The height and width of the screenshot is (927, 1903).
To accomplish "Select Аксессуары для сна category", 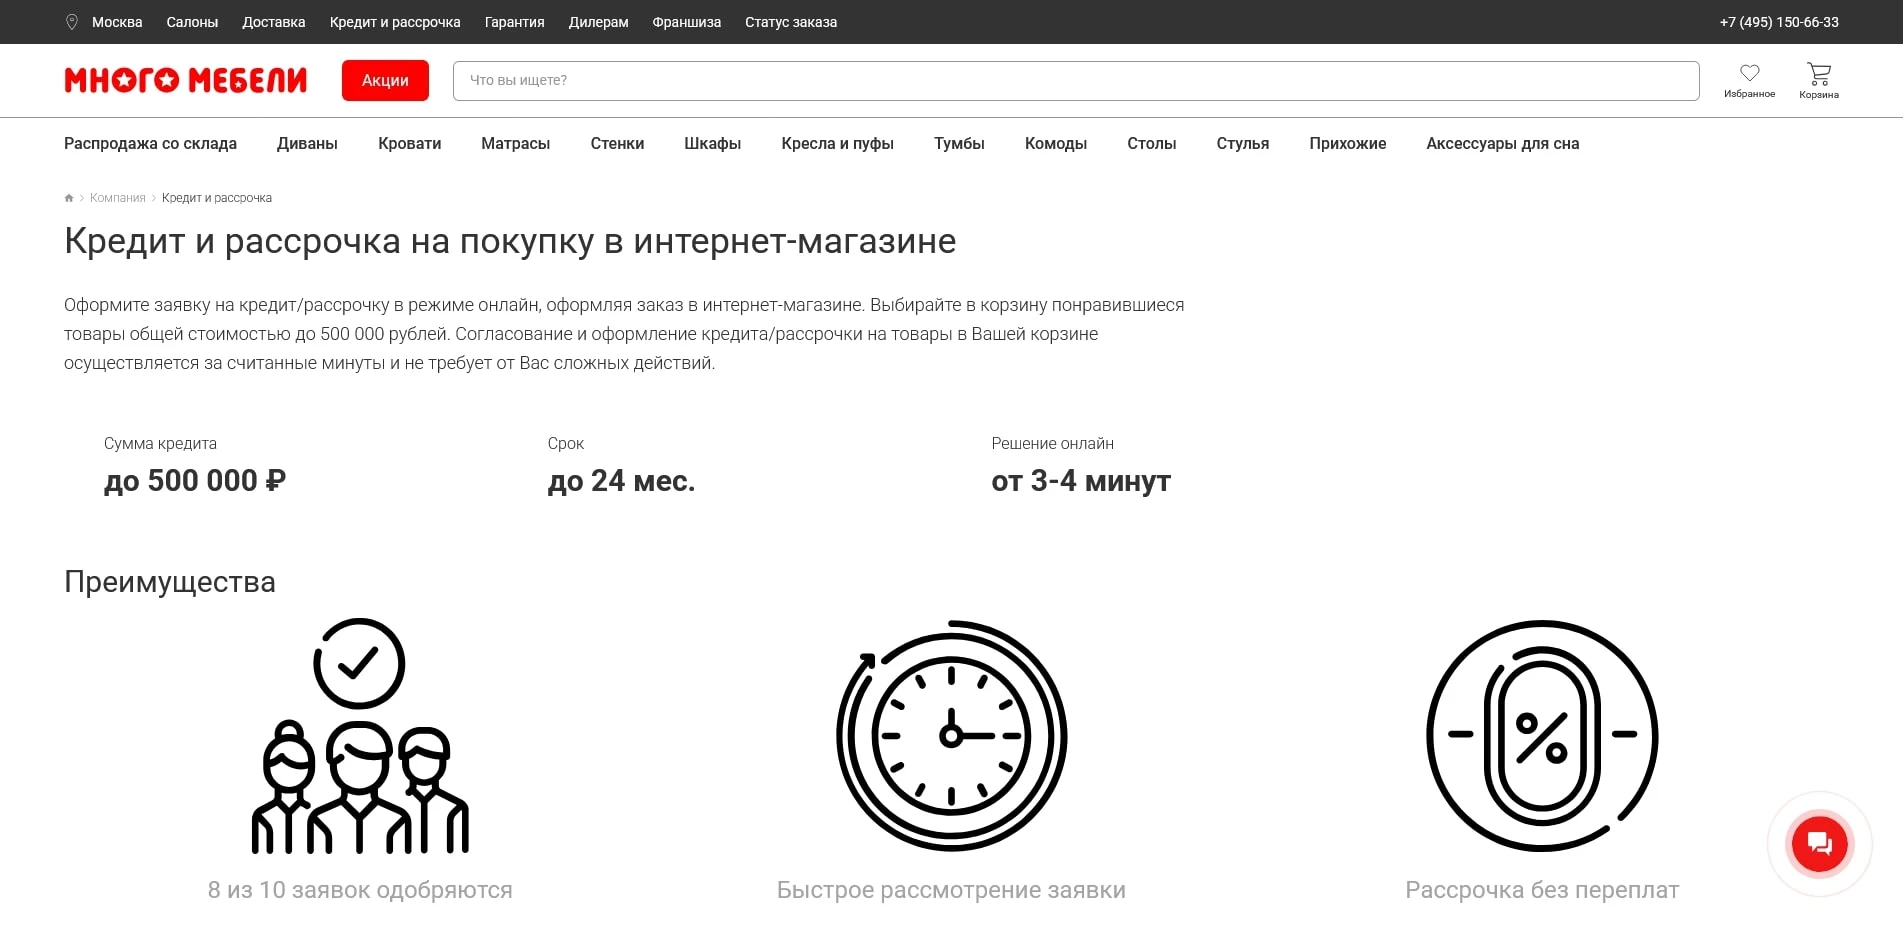I will (1502, 143).
